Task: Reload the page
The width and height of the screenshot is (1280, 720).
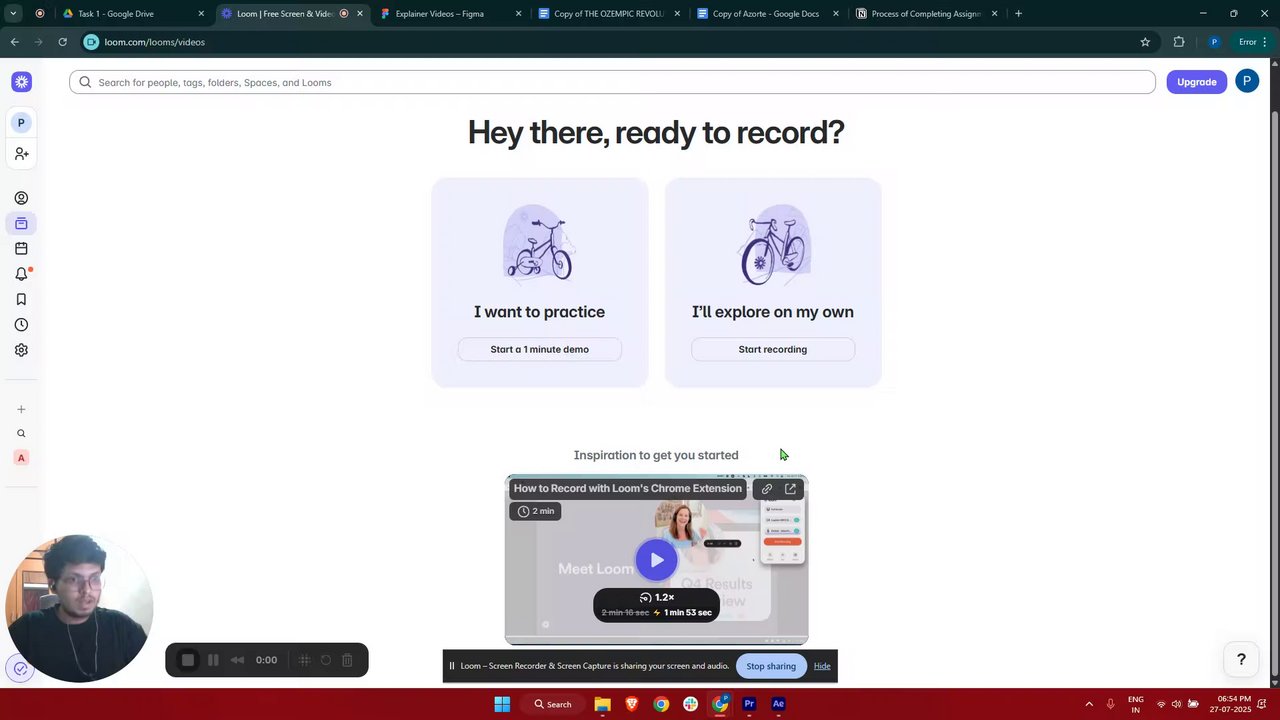Action: (x=62, y=42)
